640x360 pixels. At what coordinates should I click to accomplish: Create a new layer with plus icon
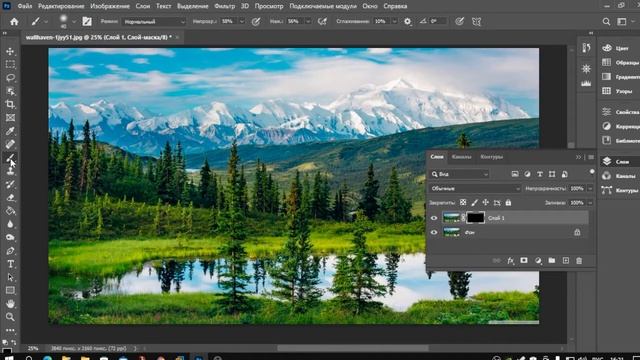coord(566,260)
